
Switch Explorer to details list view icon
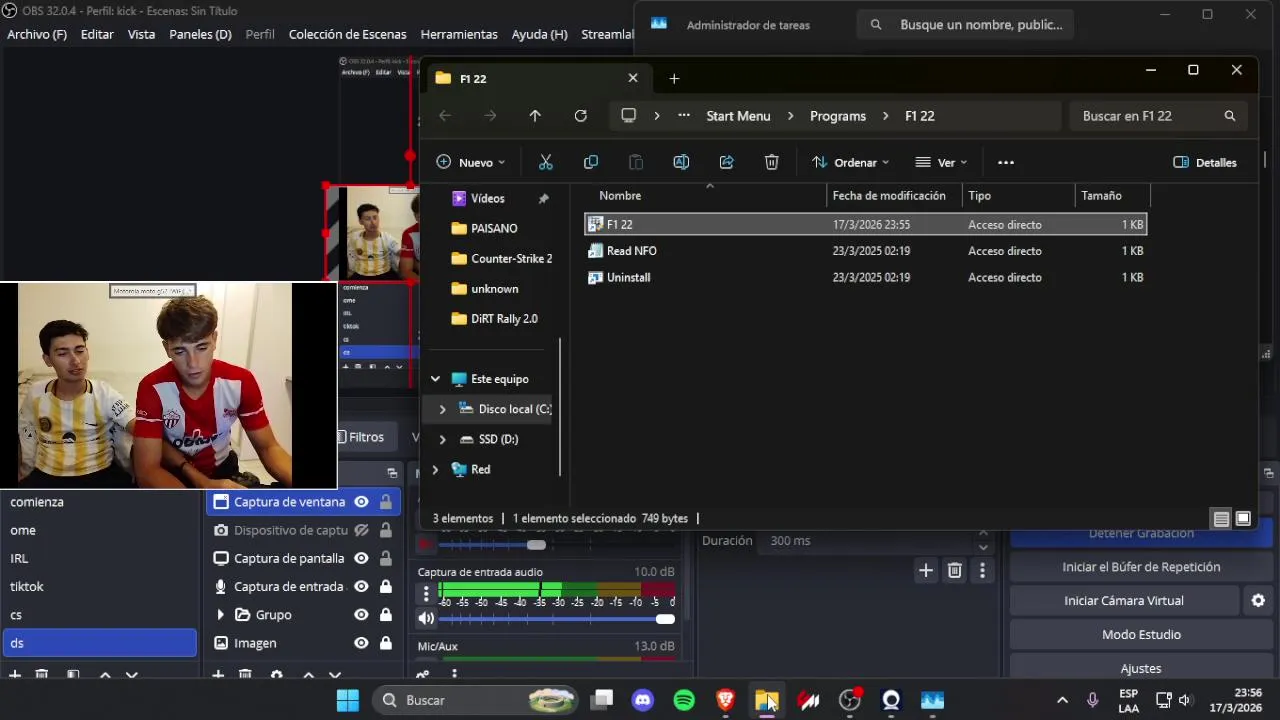(1221, 519)
